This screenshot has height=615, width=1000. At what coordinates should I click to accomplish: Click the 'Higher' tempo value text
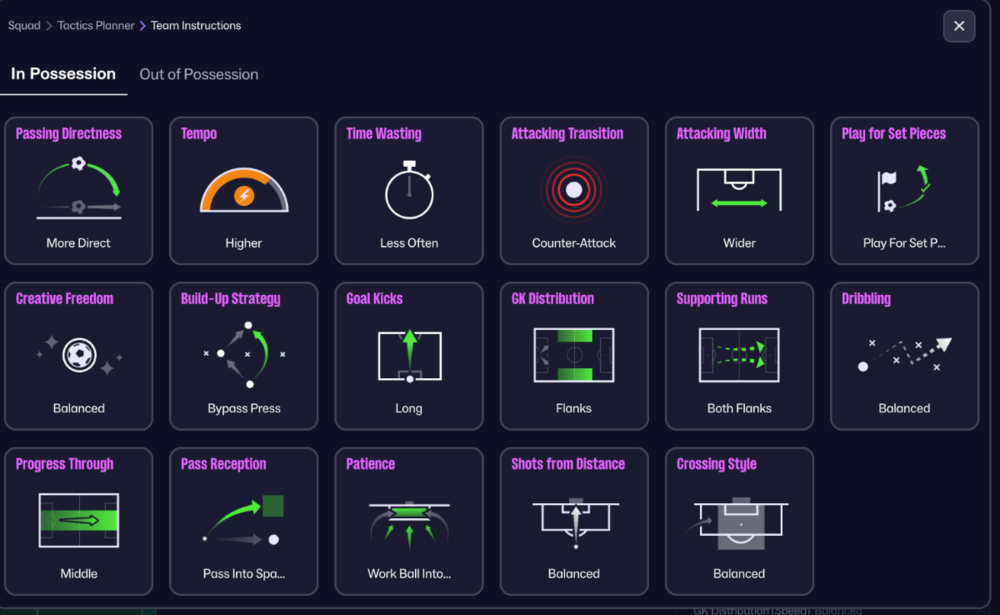(x=244, y=243)
